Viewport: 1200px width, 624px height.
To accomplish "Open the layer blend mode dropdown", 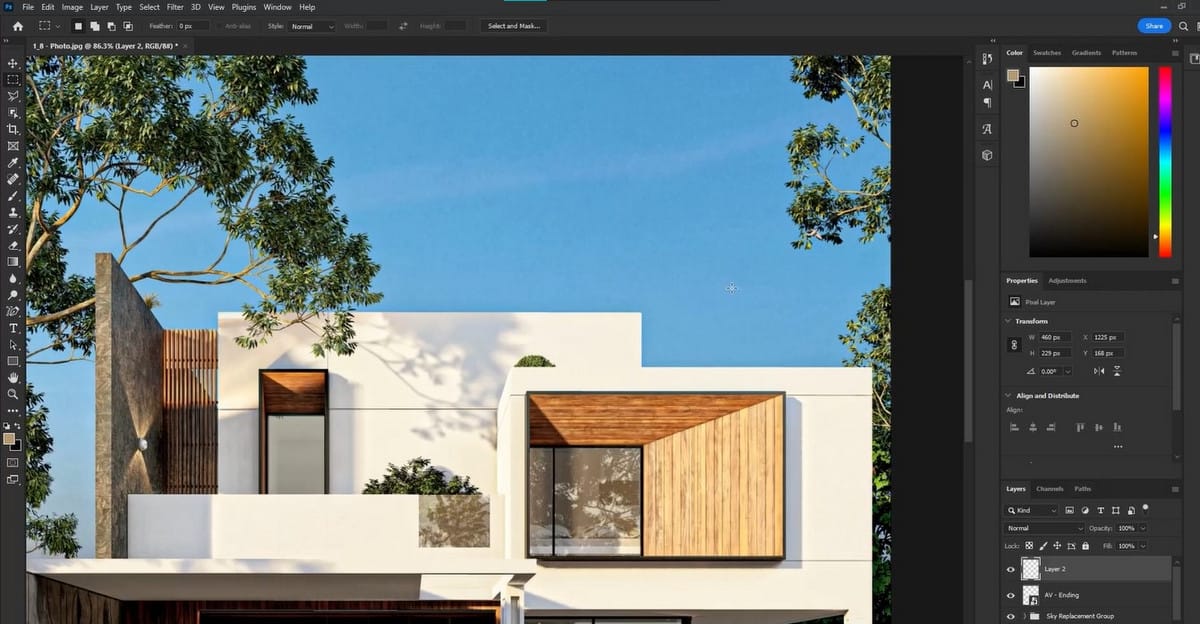I will point(1044,528).
